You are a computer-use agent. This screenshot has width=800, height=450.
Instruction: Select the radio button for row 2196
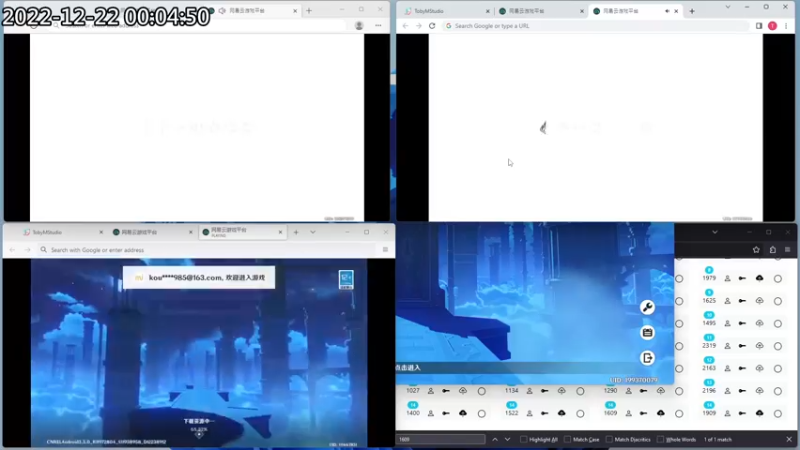pyautogui.click(x=778, y=391)
